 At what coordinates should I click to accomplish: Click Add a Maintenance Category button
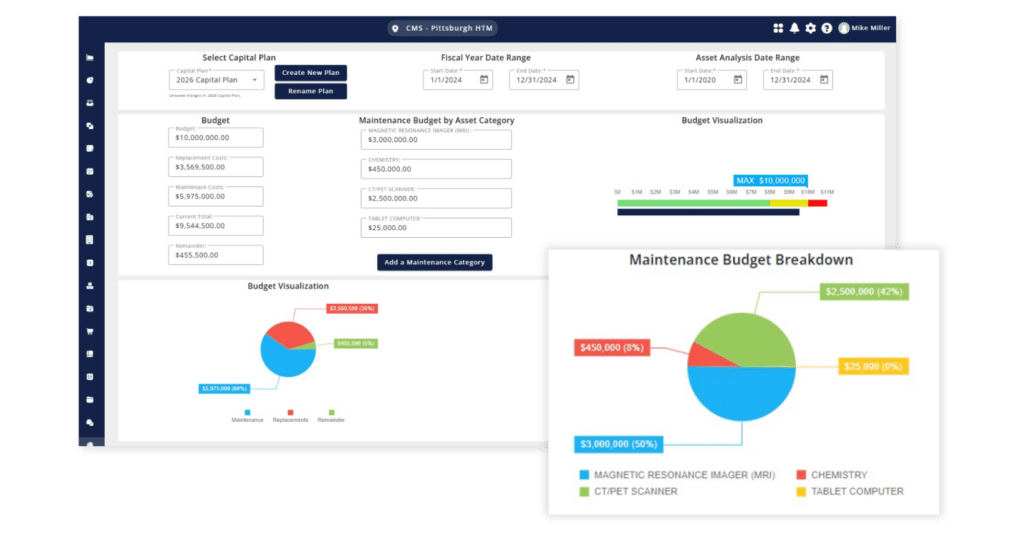pos(434,262)
